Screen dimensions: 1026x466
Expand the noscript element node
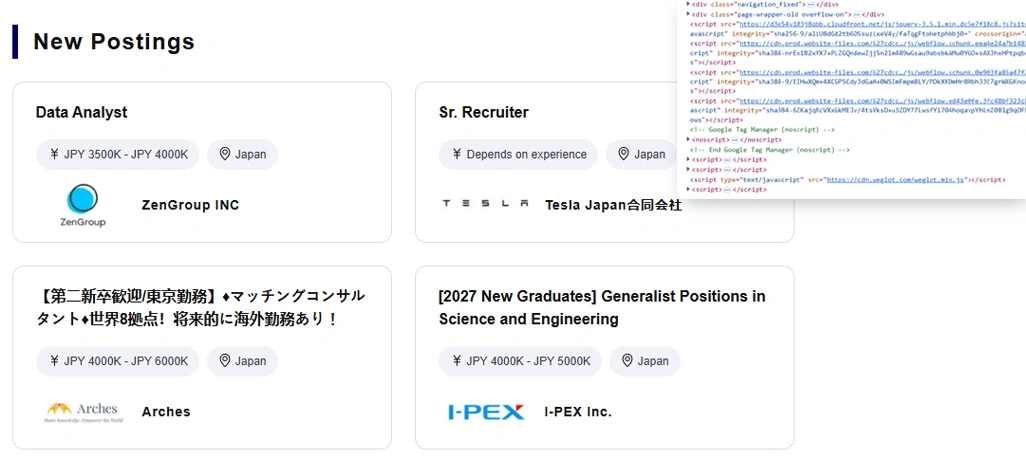[x=688, y=140]
